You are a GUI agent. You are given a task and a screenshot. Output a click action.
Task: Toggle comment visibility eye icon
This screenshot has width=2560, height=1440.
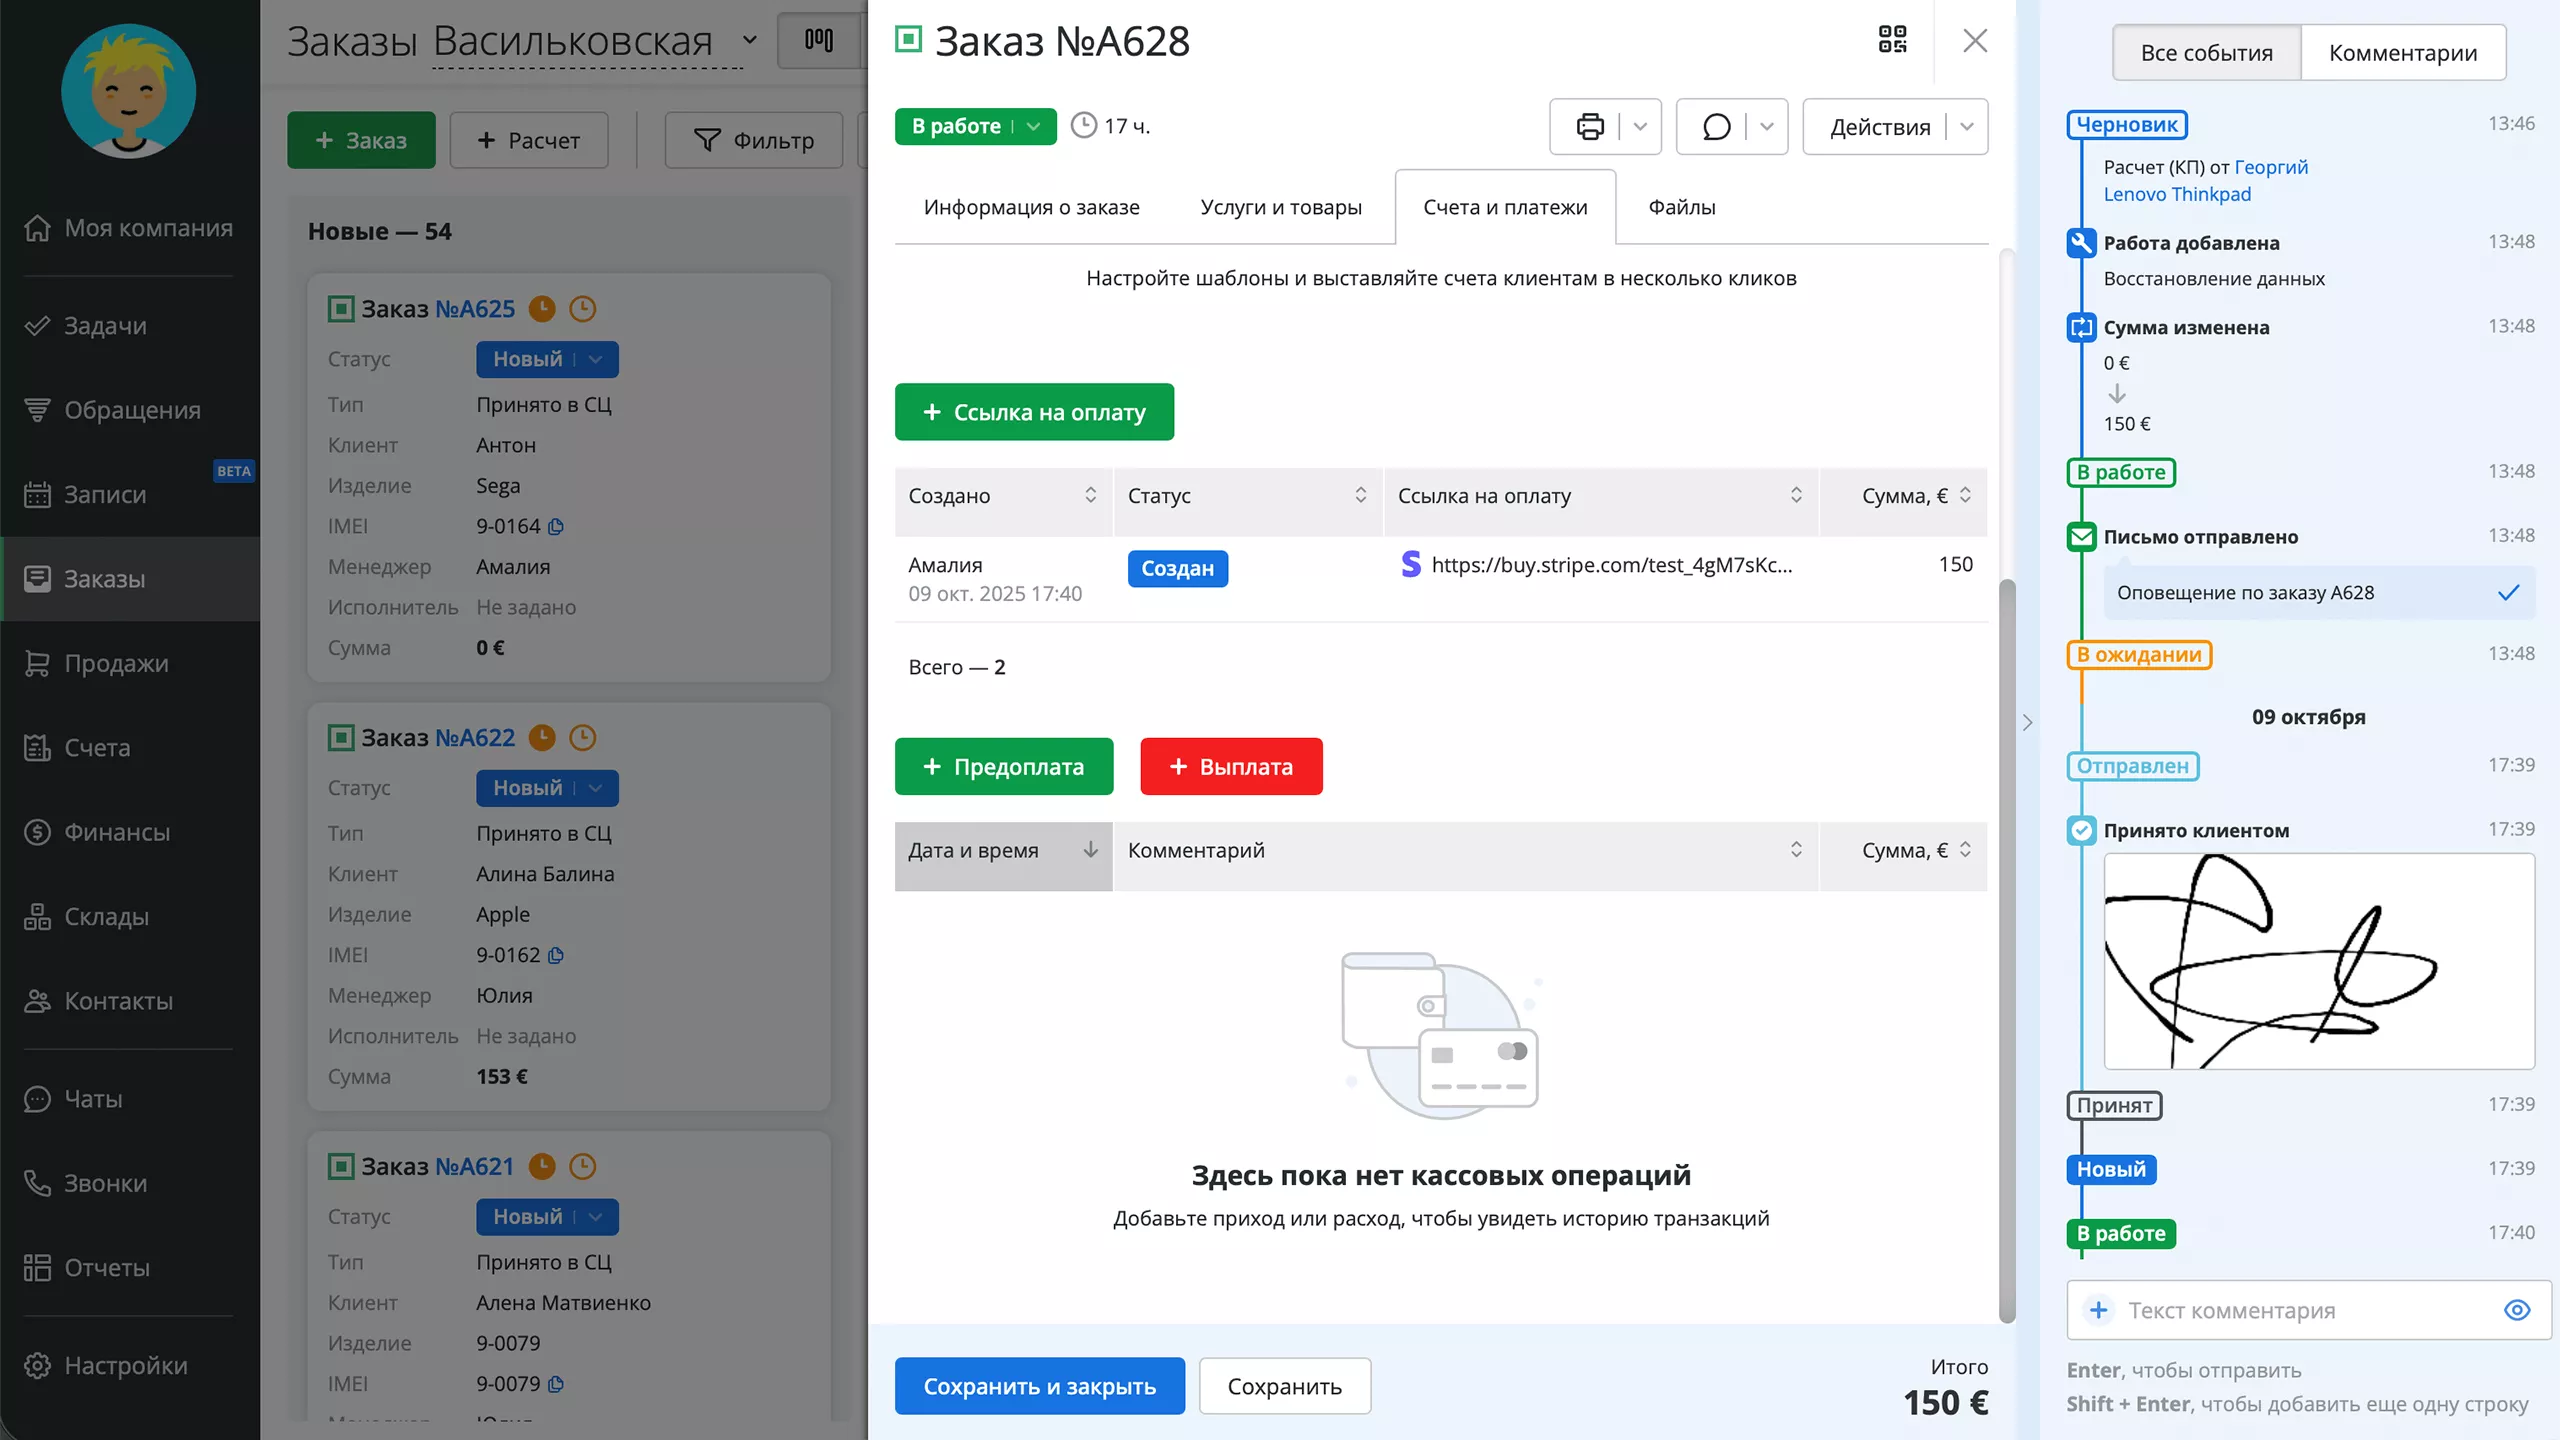click(2517, 1310)
